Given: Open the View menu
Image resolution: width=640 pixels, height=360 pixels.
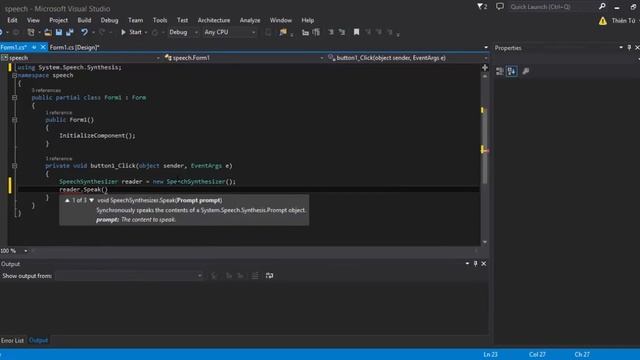Looking at the screenshot, I should point(33,20).
